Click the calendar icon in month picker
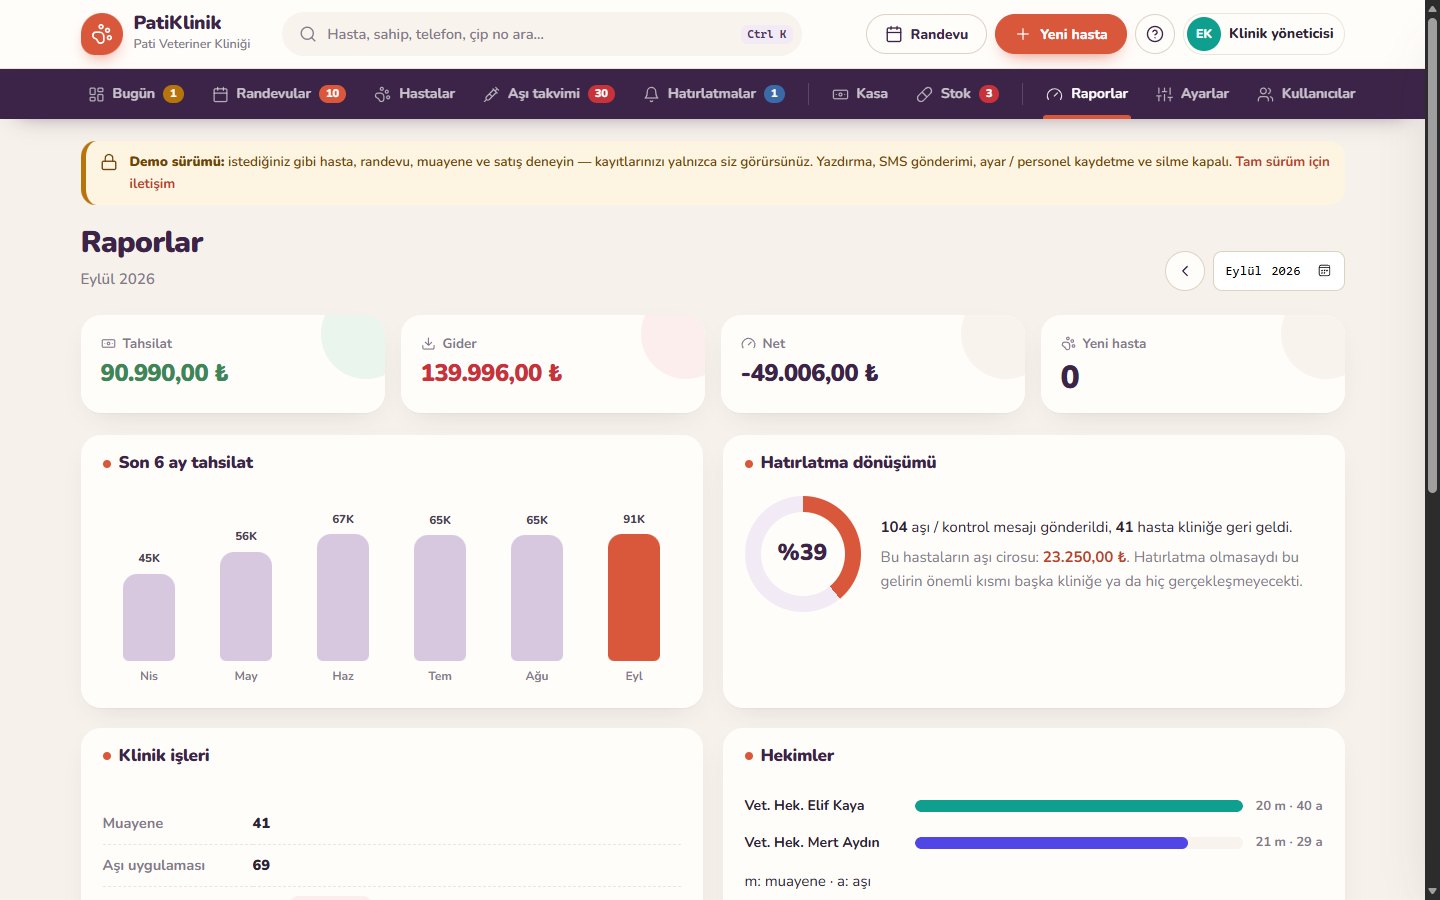The height and width of the screenshot is (900, 1440). (1324, 271)
